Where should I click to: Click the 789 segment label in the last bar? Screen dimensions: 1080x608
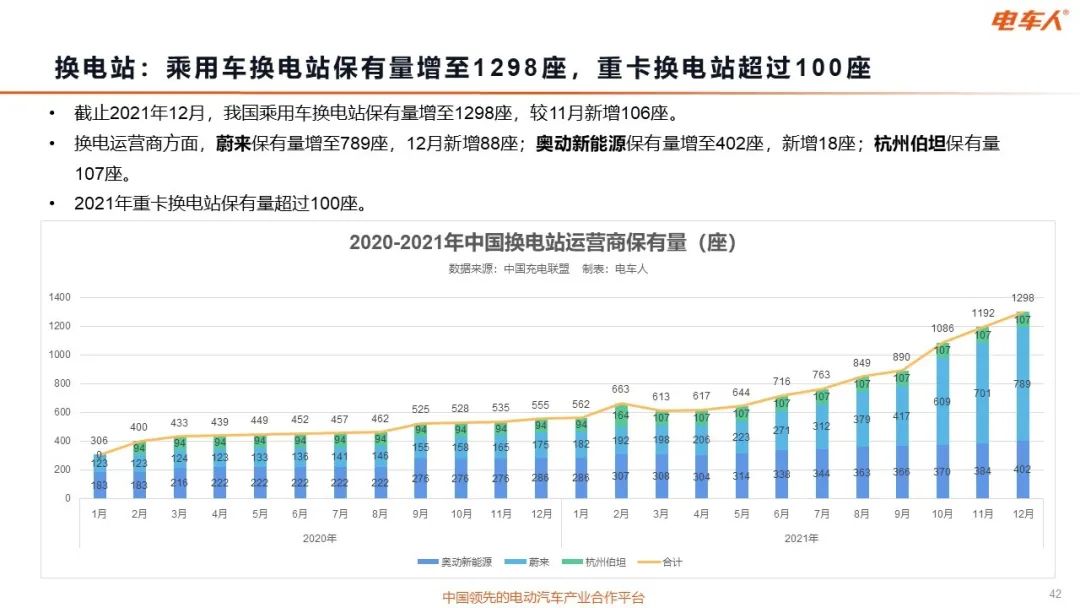(x=1022, y=384)
